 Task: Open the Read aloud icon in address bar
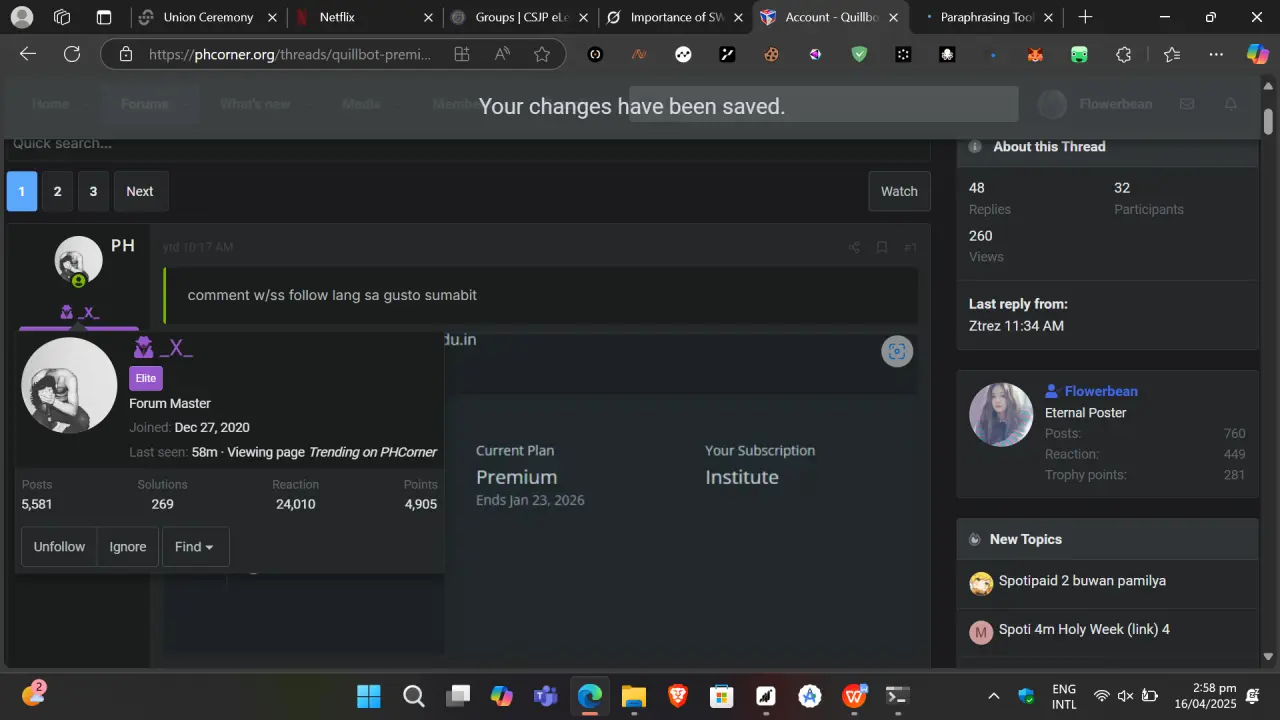[x=503, y=55]
